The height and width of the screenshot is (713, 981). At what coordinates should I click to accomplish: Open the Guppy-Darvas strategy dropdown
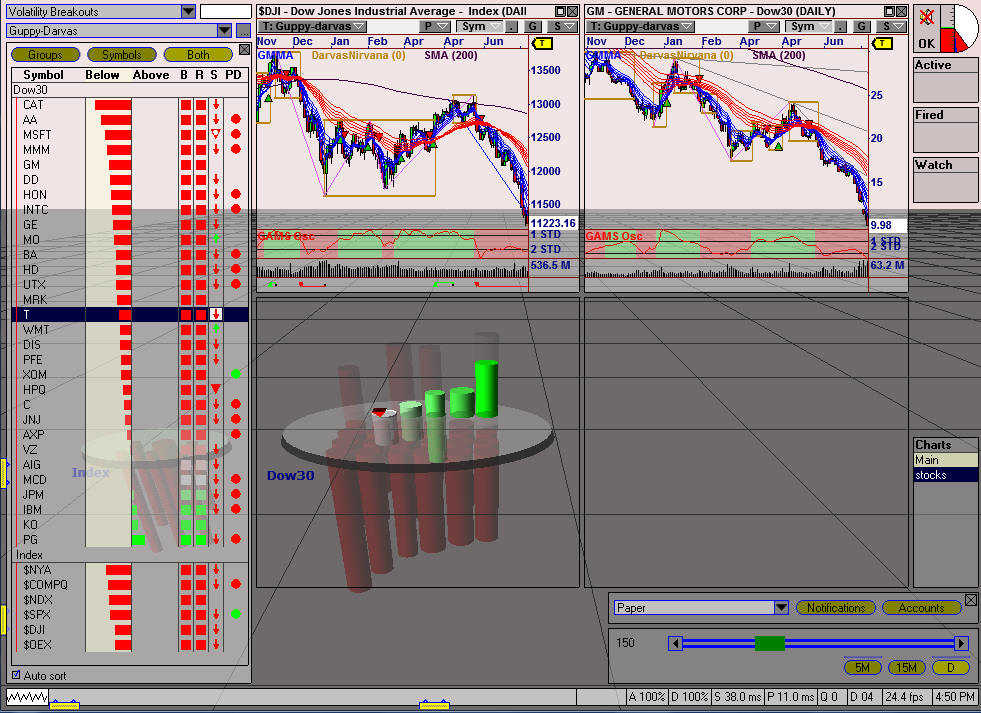[225, 31]
